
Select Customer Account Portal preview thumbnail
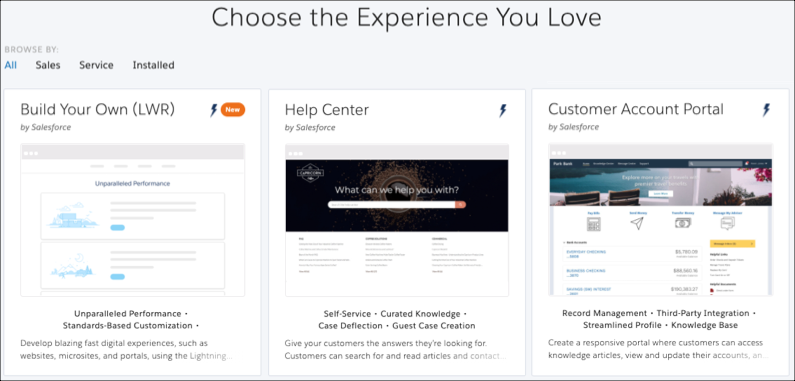[x=661, y=220]
